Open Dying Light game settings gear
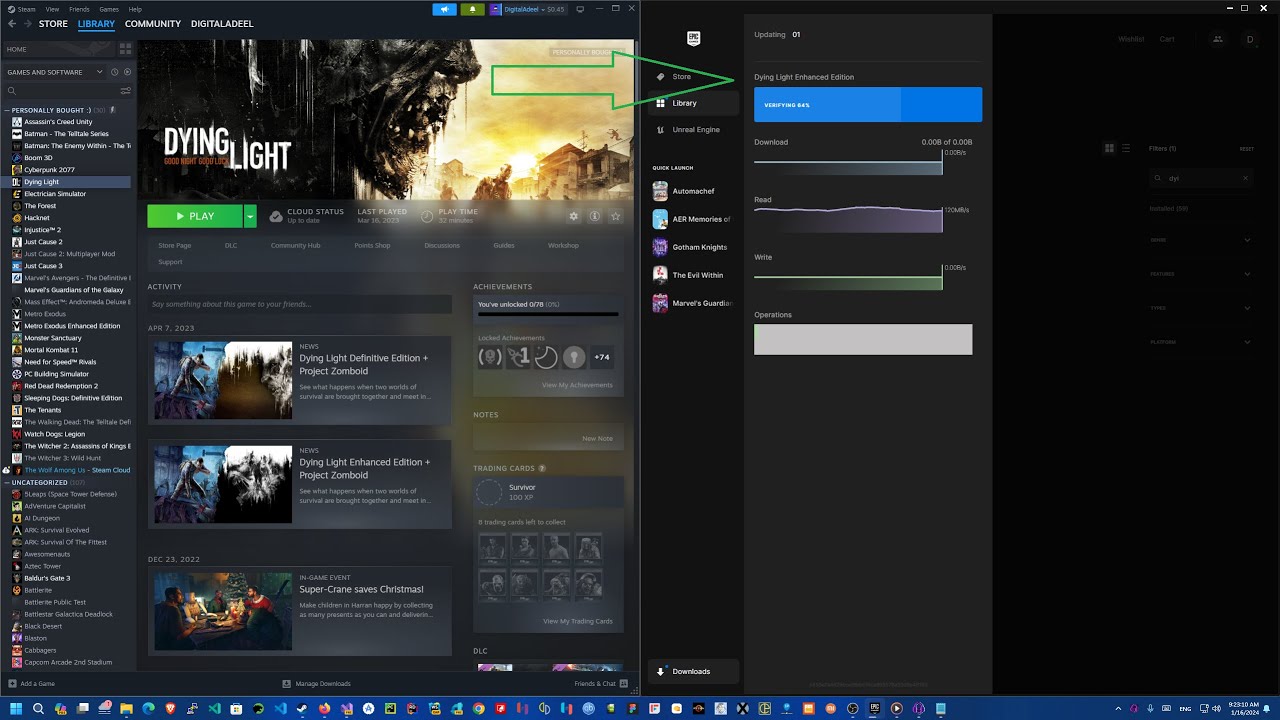The image size is (1280, 720). (x=573, y=216)
